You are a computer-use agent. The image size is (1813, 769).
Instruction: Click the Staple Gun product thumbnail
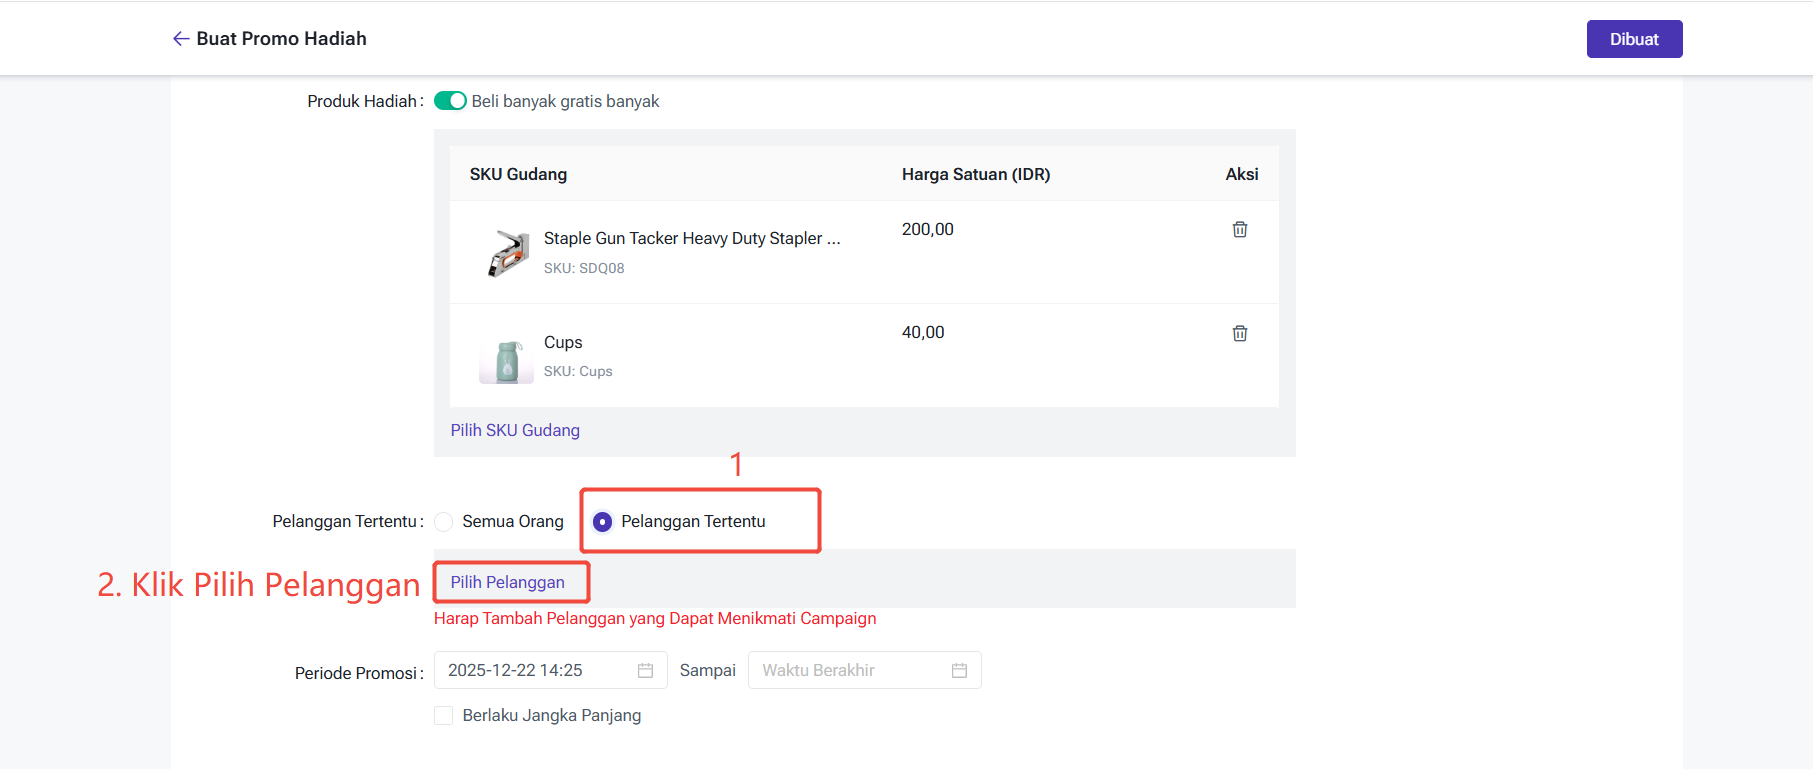coord(508,253)
